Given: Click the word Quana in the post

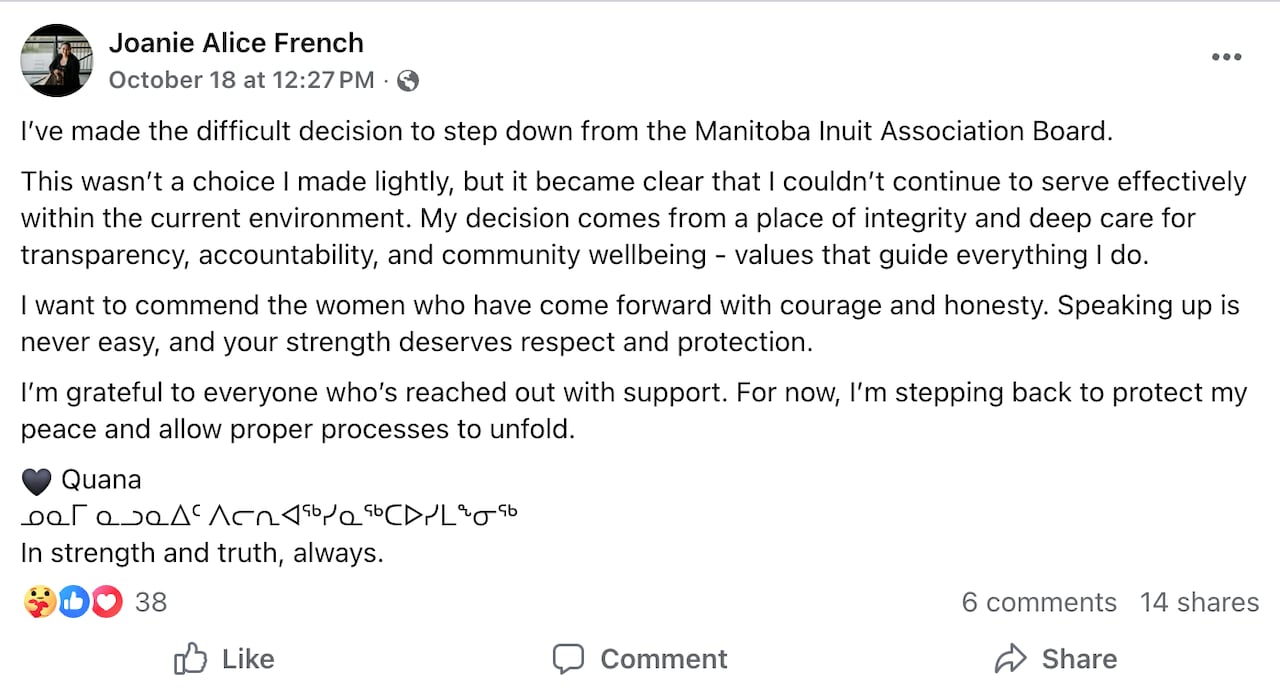Looking at the screenshot, I should 101,480.
